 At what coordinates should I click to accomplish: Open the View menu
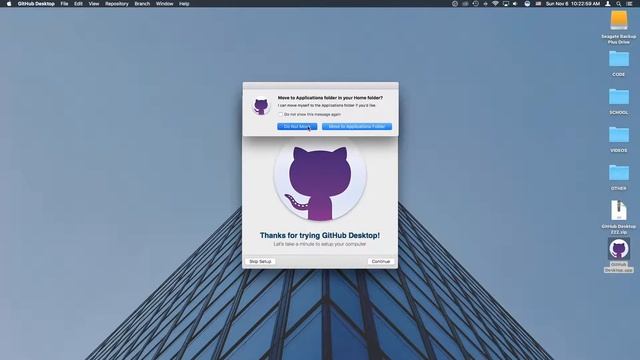click(94, 4)
